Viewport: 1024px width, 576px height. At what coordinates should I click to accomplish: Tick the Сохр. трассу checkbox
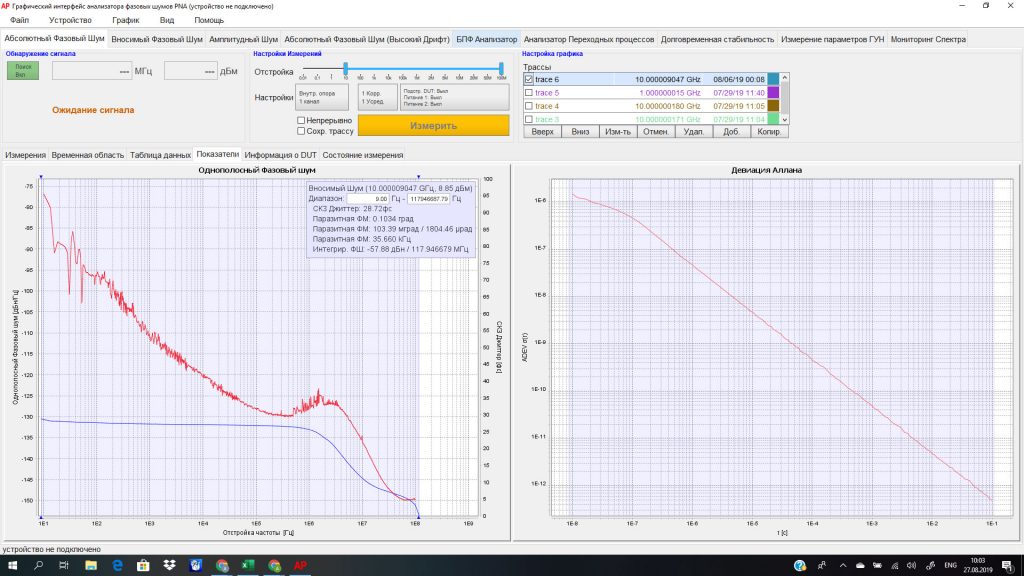click(x=301, y=131)
